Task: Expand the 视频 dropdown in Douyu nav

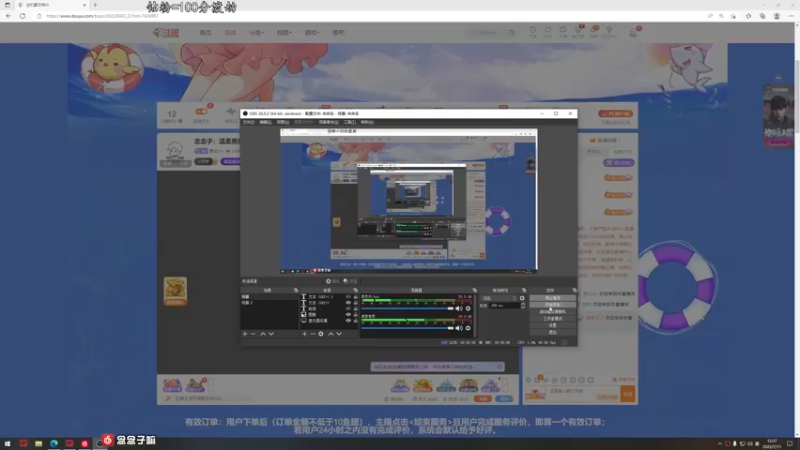Action: click(284, 33)
